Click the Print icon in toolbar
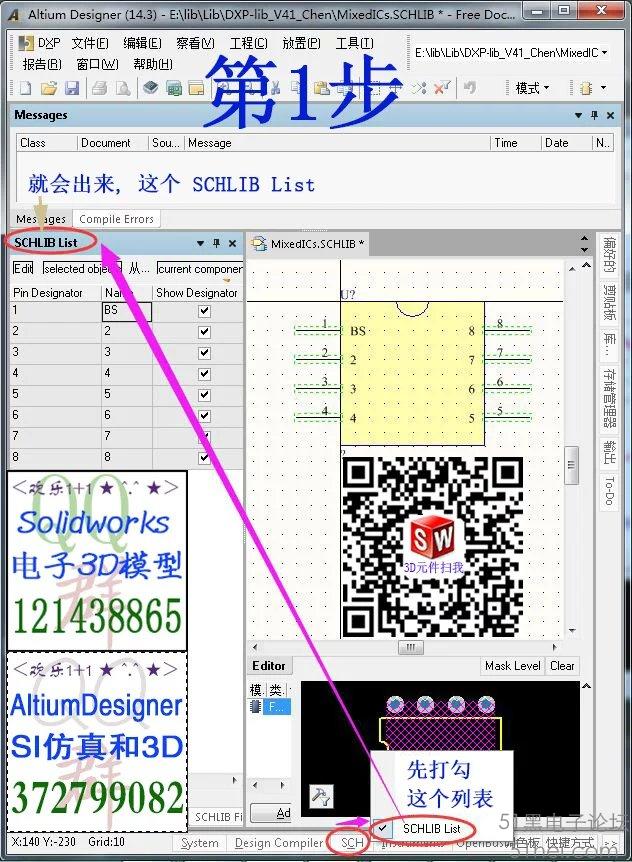The width and height of the screenshot is (632, 862). [99, 88]
